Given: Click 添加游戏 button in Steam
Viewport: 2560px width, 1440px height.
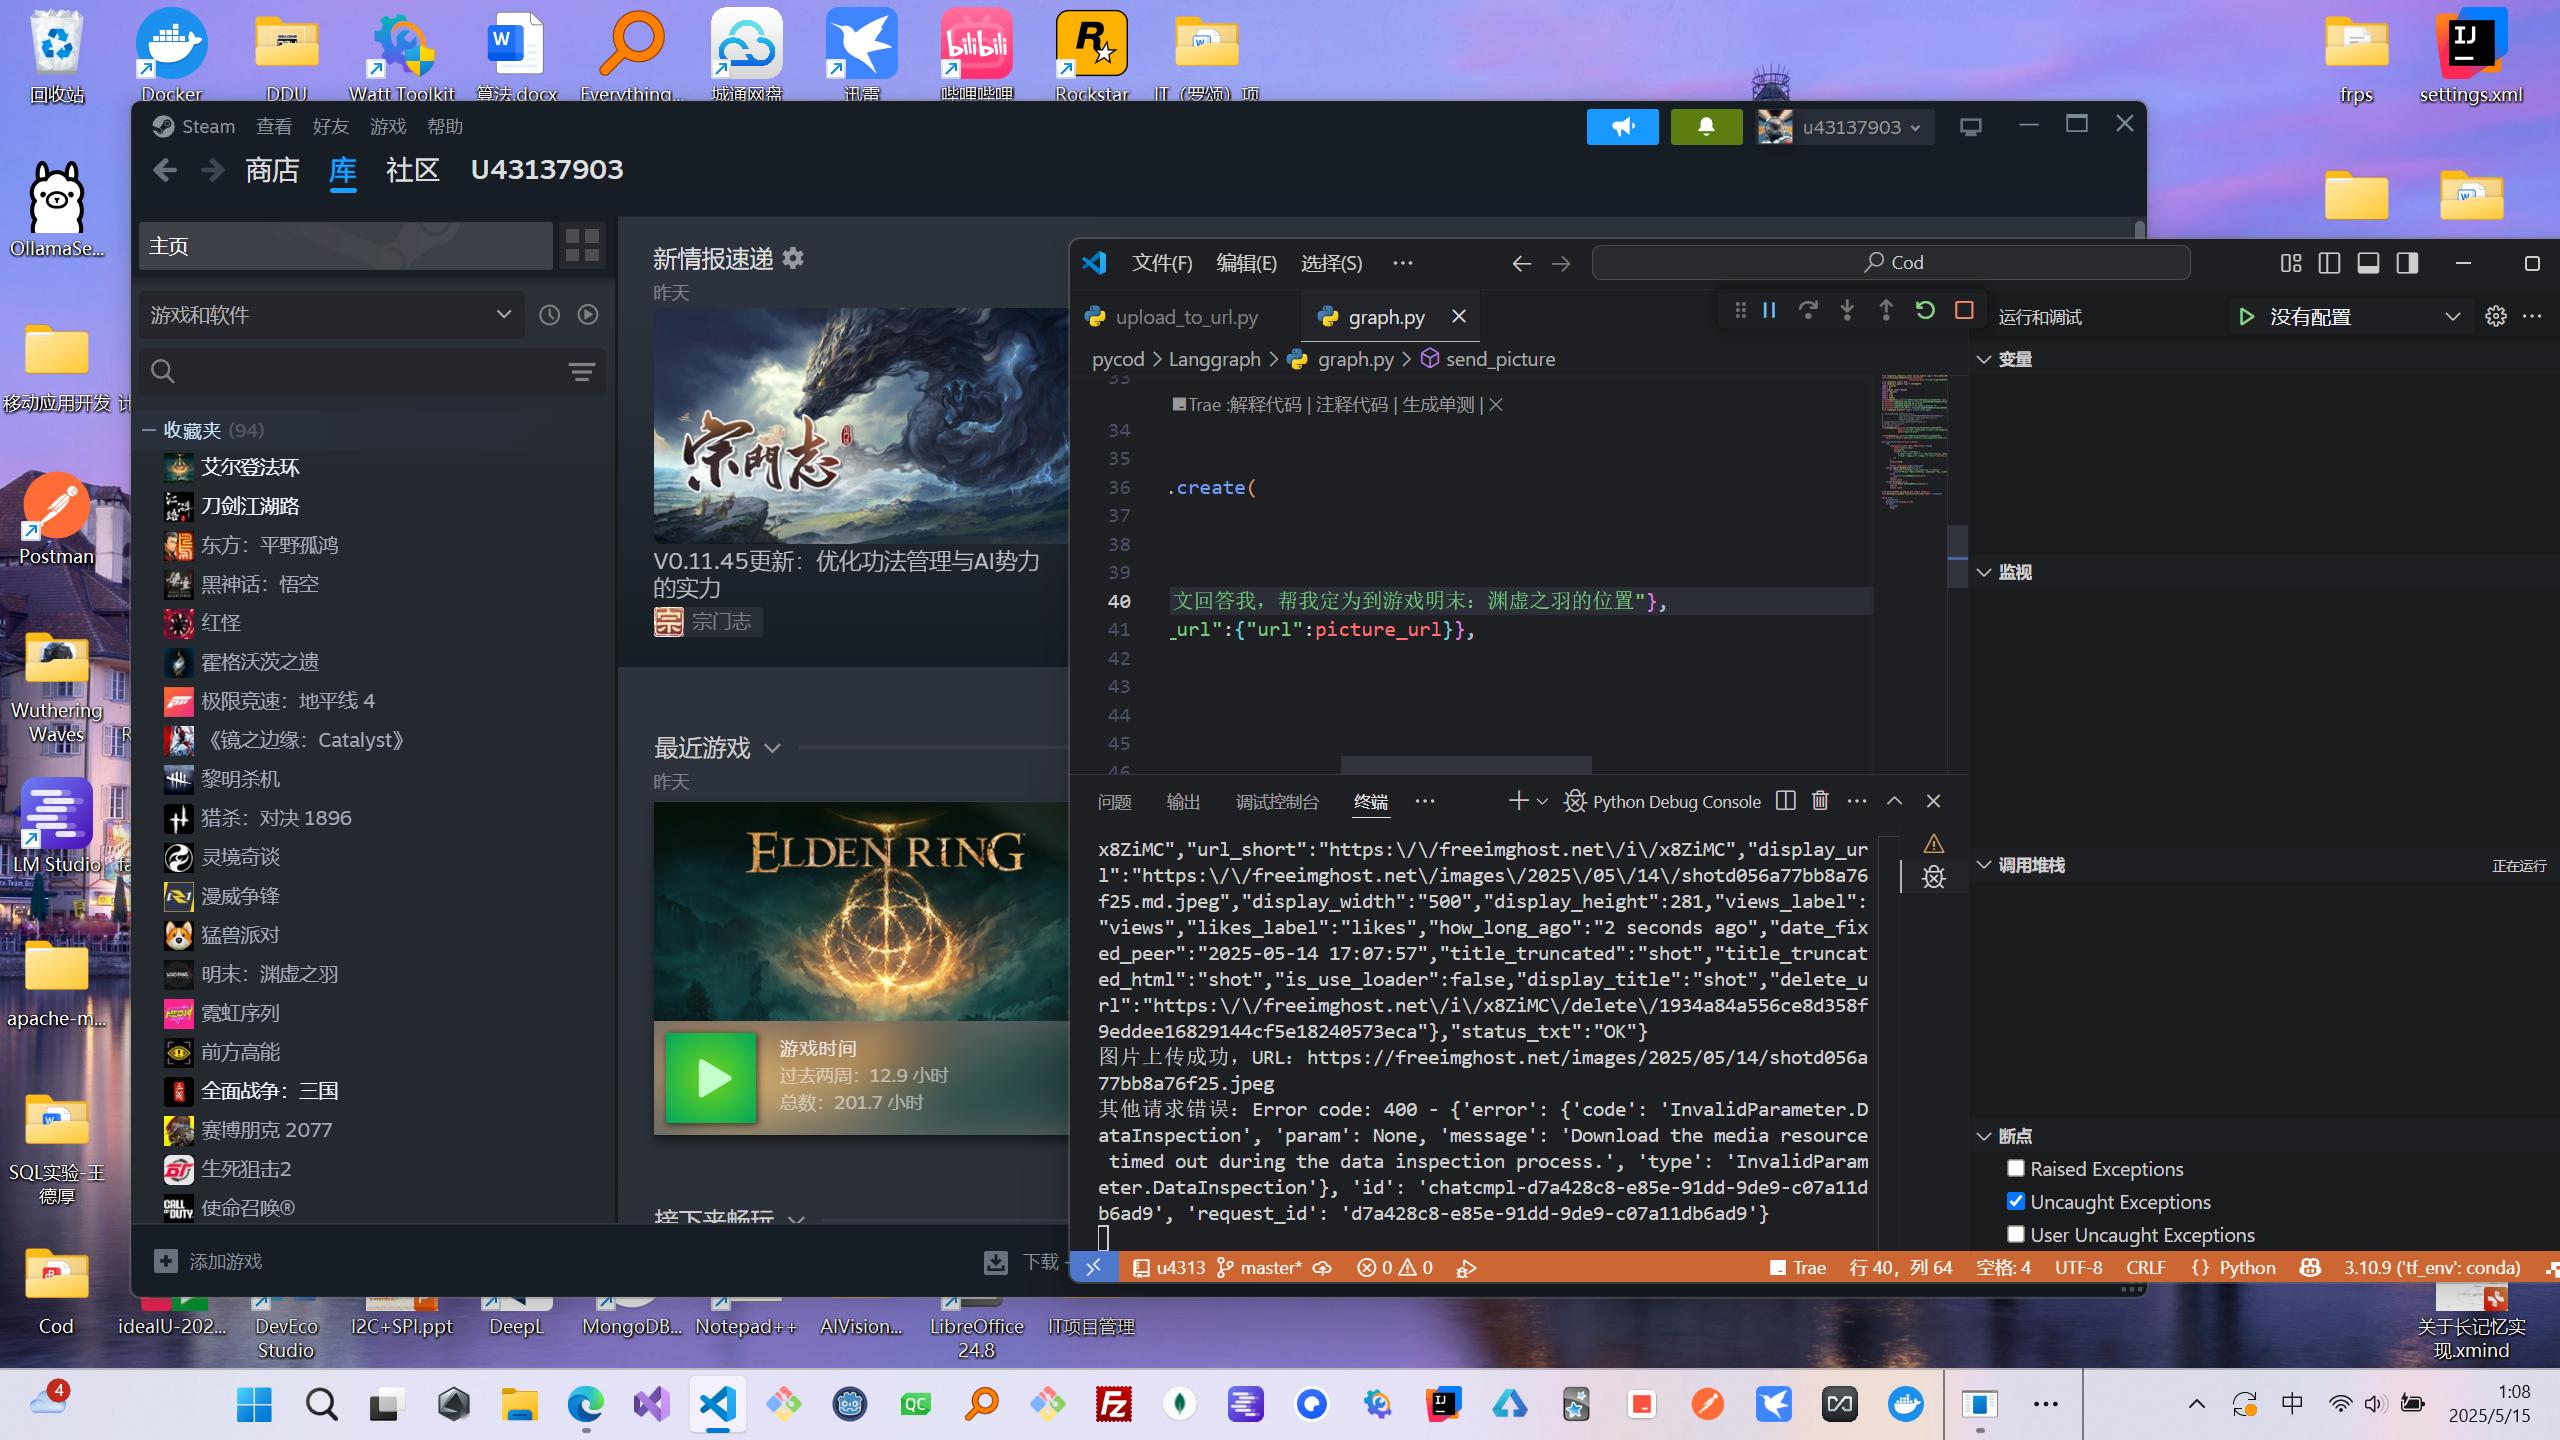Looking at the screenshot, I should tap(208, 1262).
